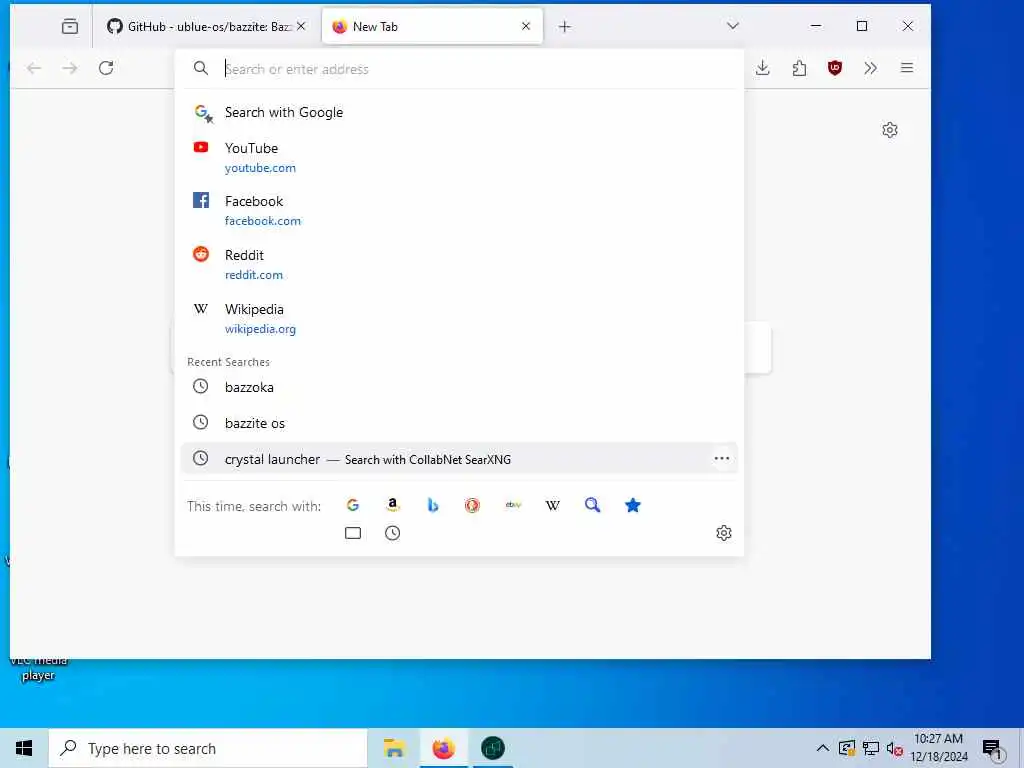Open the YouTube suggestion

pos(459,157)
